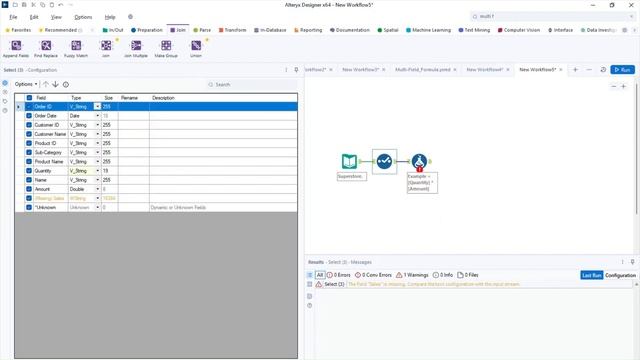Filter results to 0 Errors

338,275
